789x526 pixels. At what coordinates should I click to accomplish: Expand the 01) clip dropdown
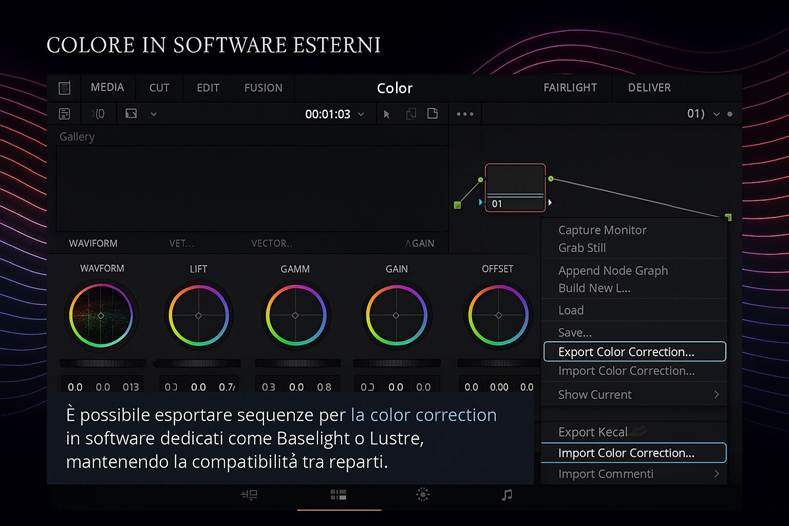pyautogui.click(x=716, y=114)
